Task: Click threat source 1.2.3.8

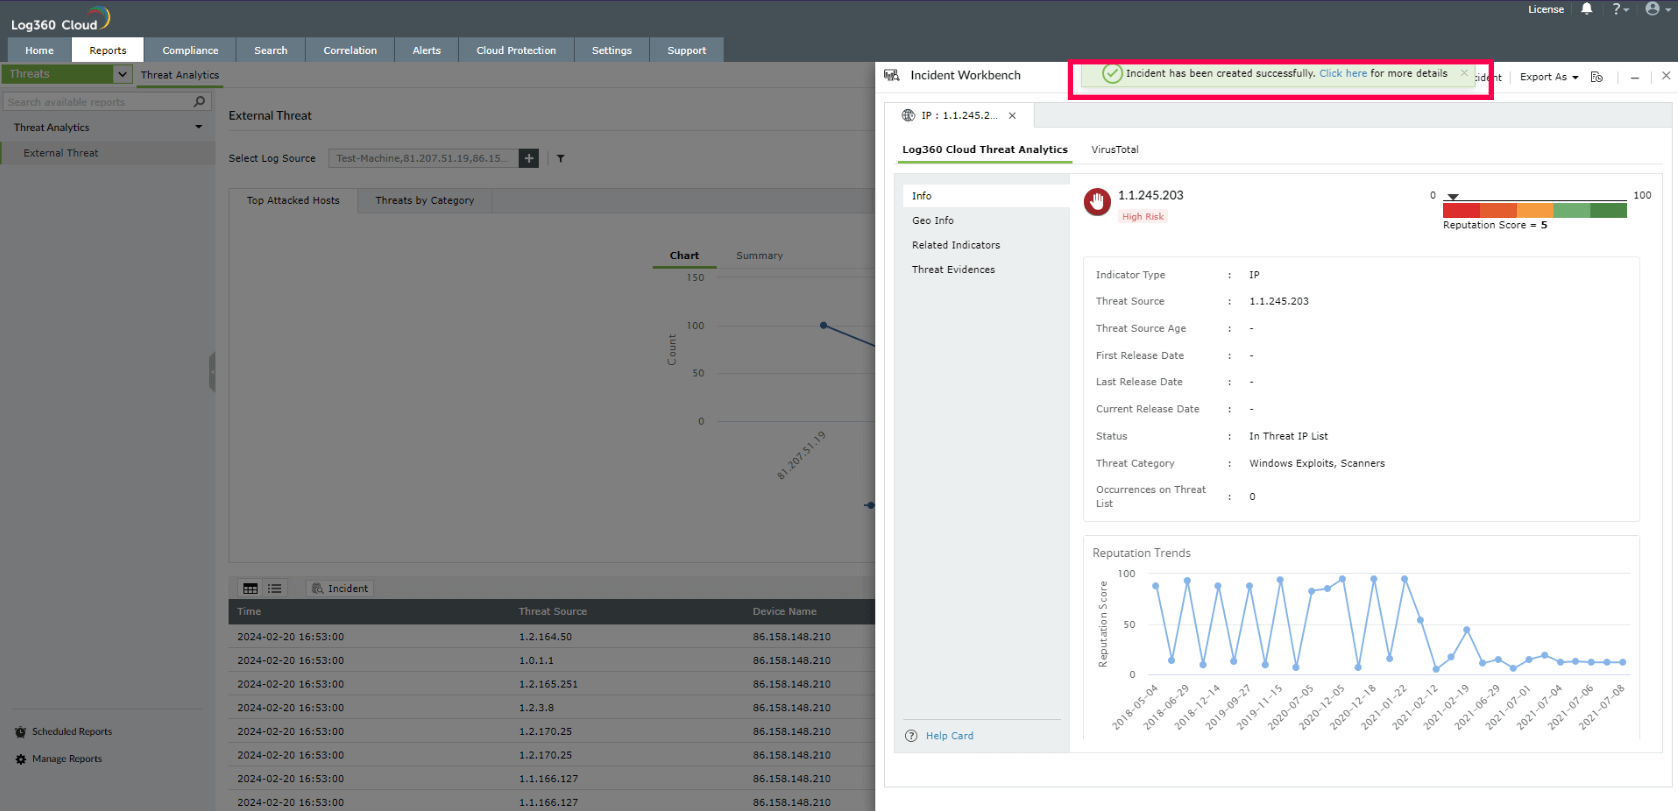Action: click(536, 708)
